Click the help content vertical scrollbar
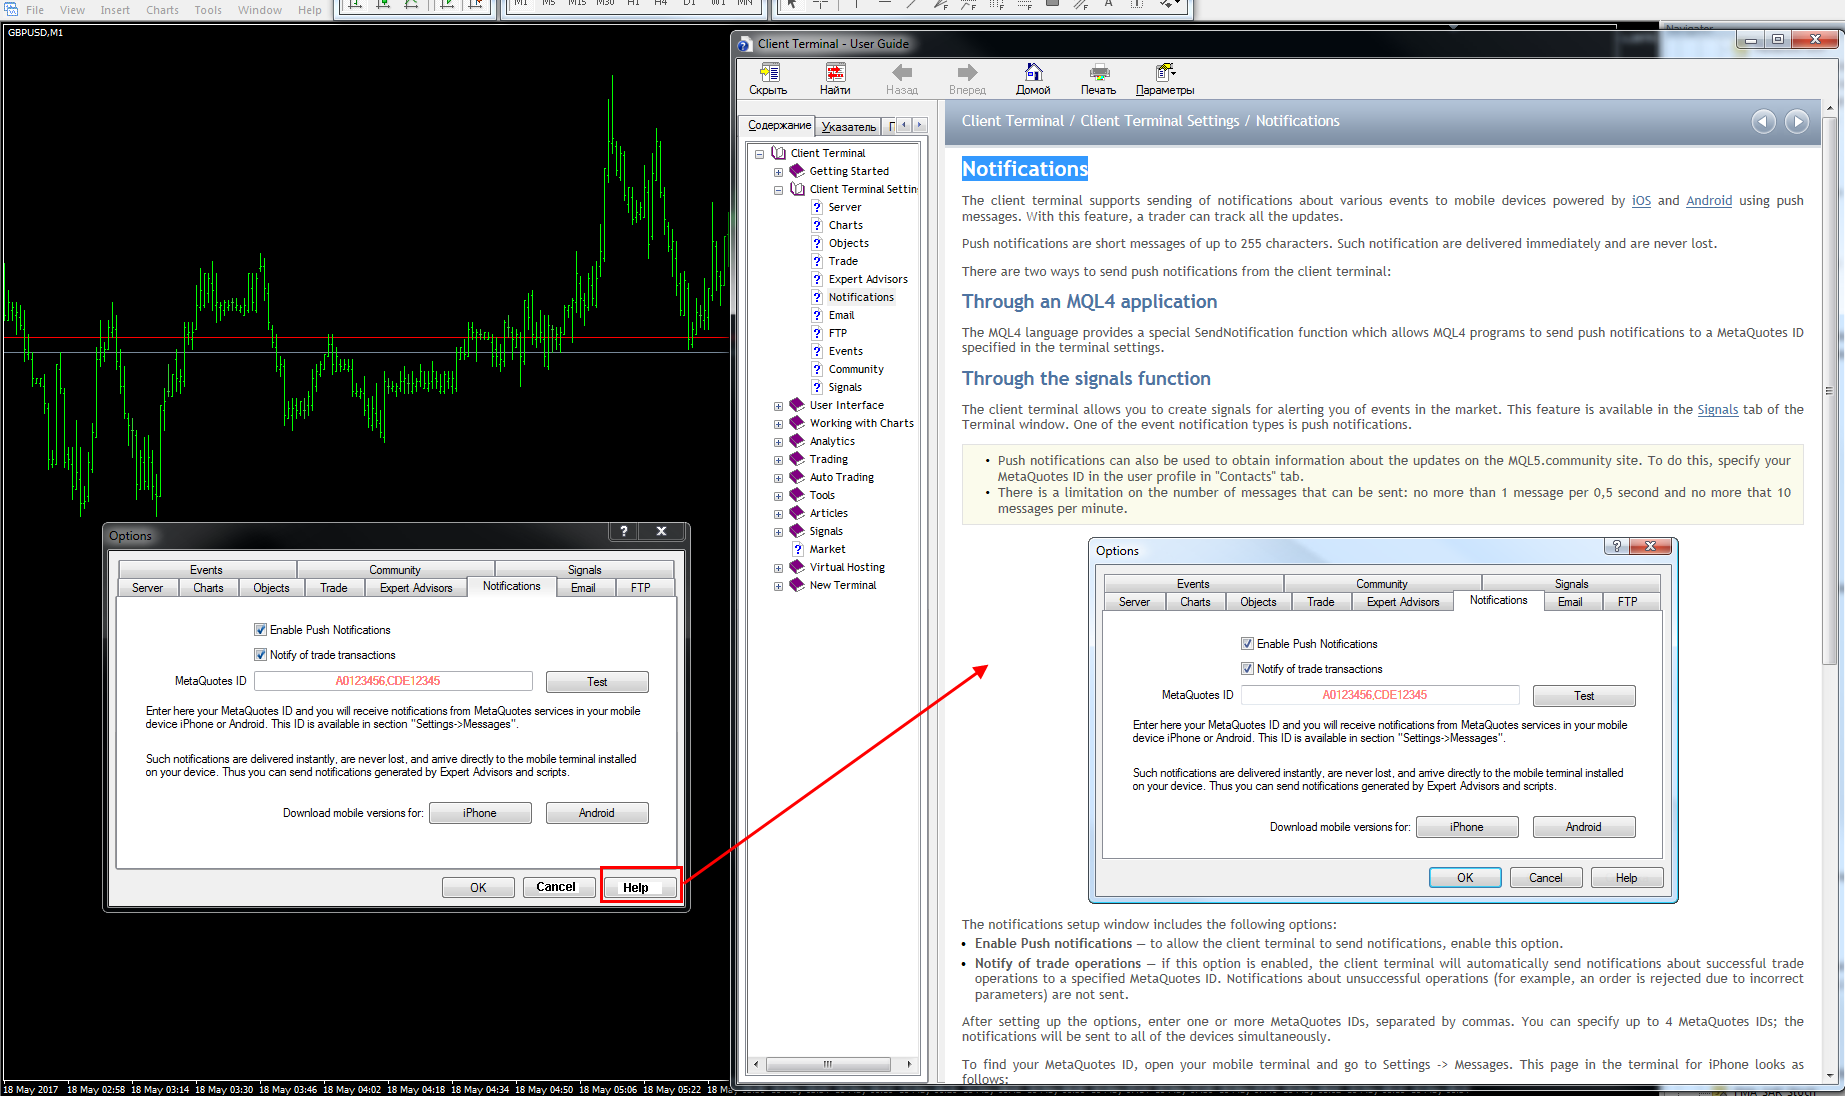The width and height of the screenshot is (1845, 1096). (x=1829, y=390)
